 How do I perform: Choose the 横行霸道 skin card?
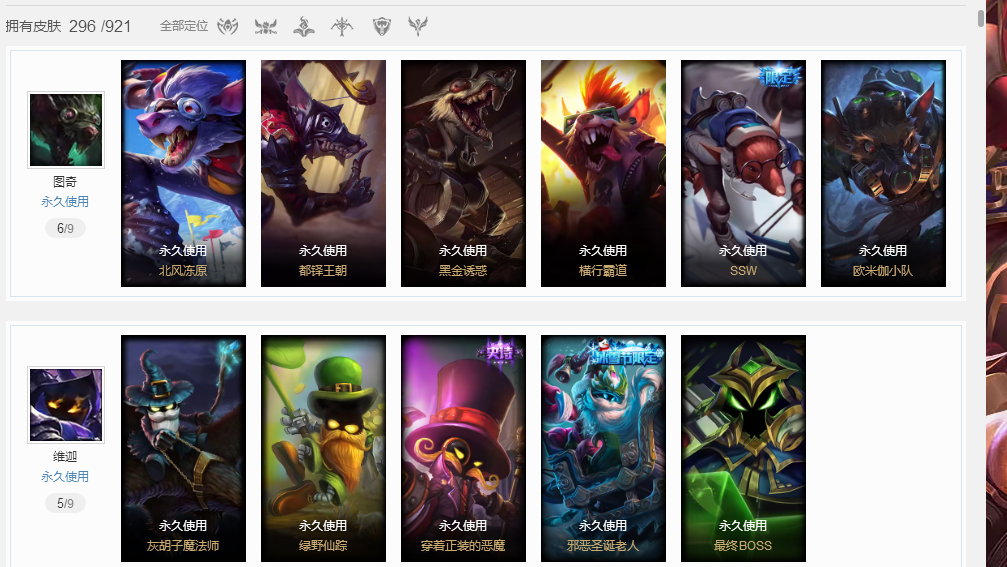tap(604, 173)
